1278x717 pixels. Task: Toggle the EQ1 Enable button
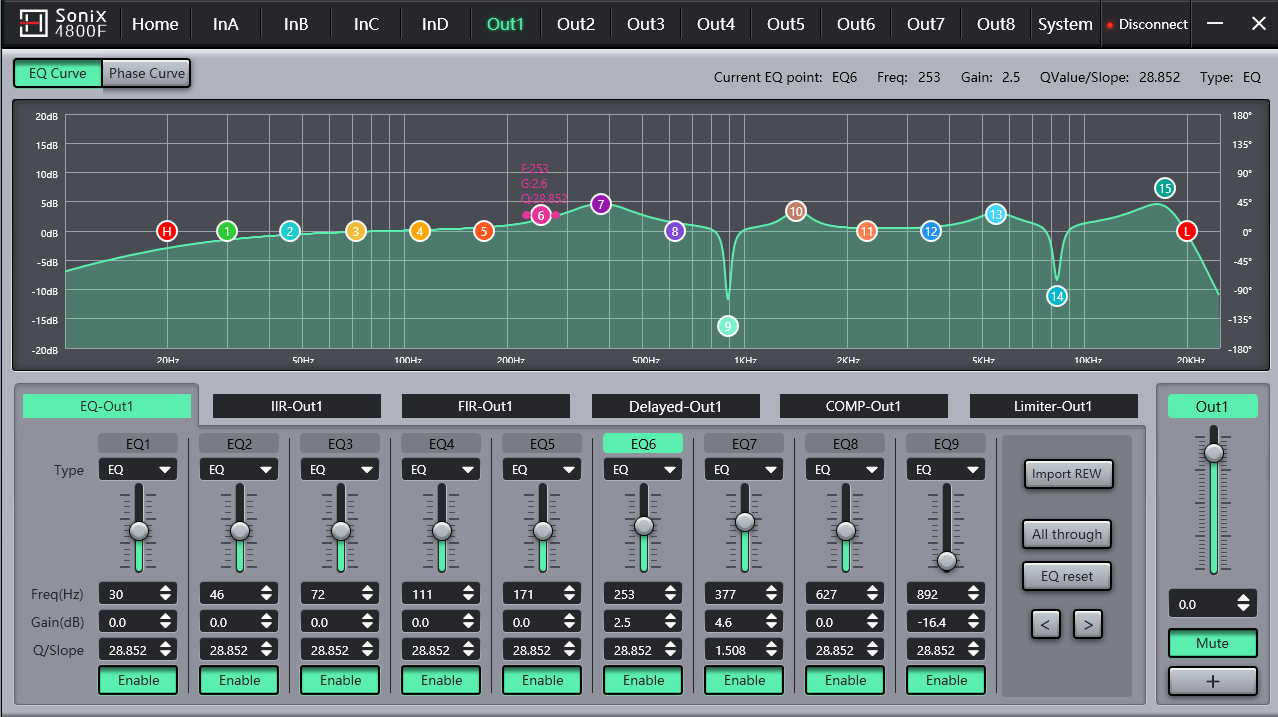tap(138, 680)
